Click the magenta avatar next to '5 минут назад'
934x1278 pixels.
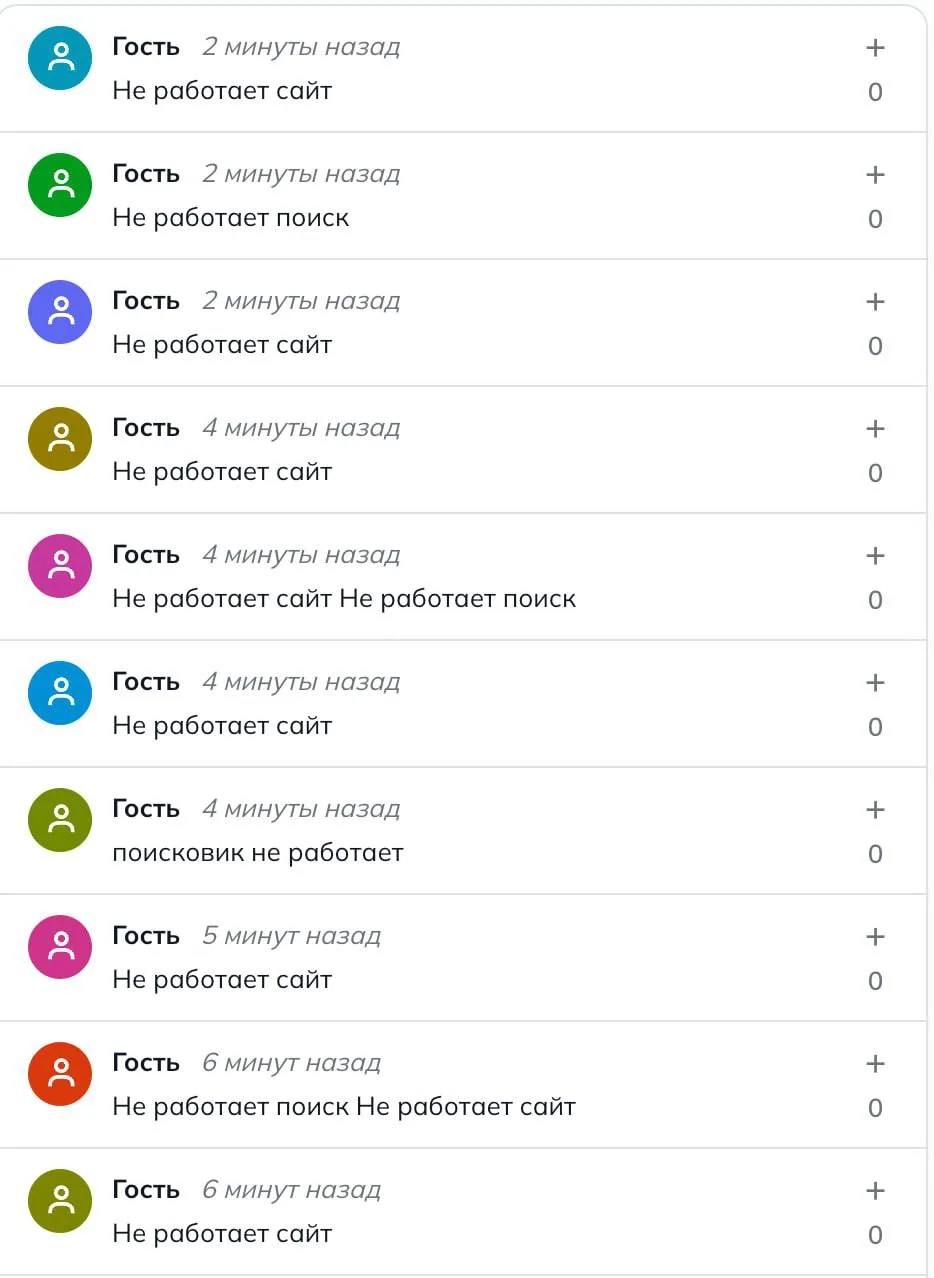[60, 947]
